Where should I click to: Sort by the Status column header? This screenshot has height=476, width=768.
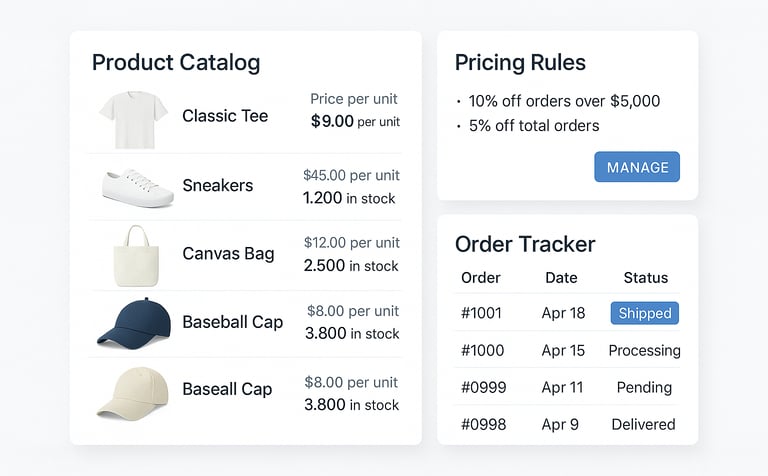coord(645,277)
